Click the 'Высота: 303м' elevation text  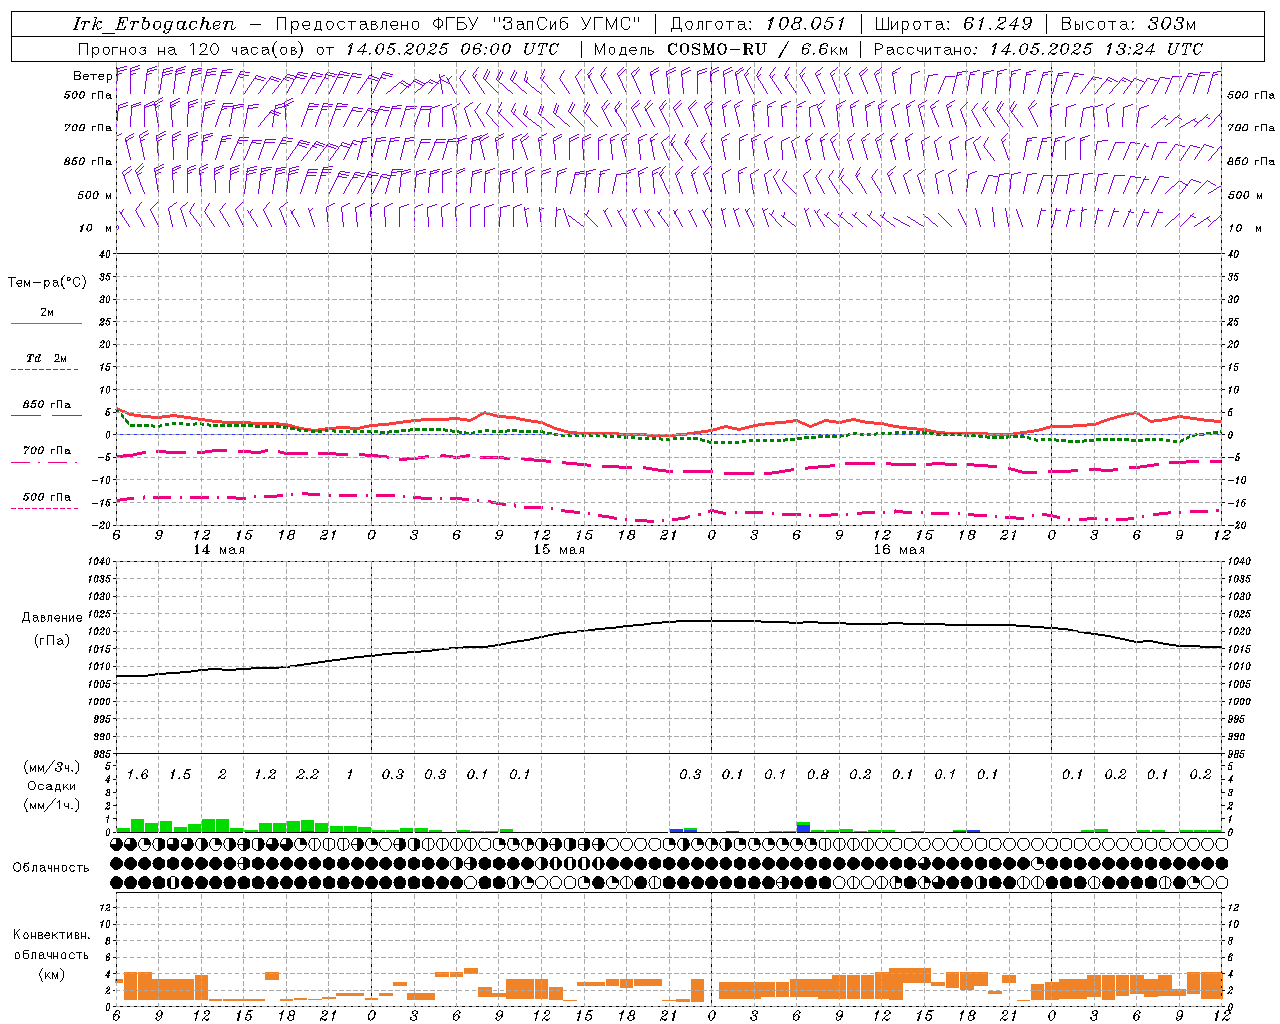(1128, 24)
